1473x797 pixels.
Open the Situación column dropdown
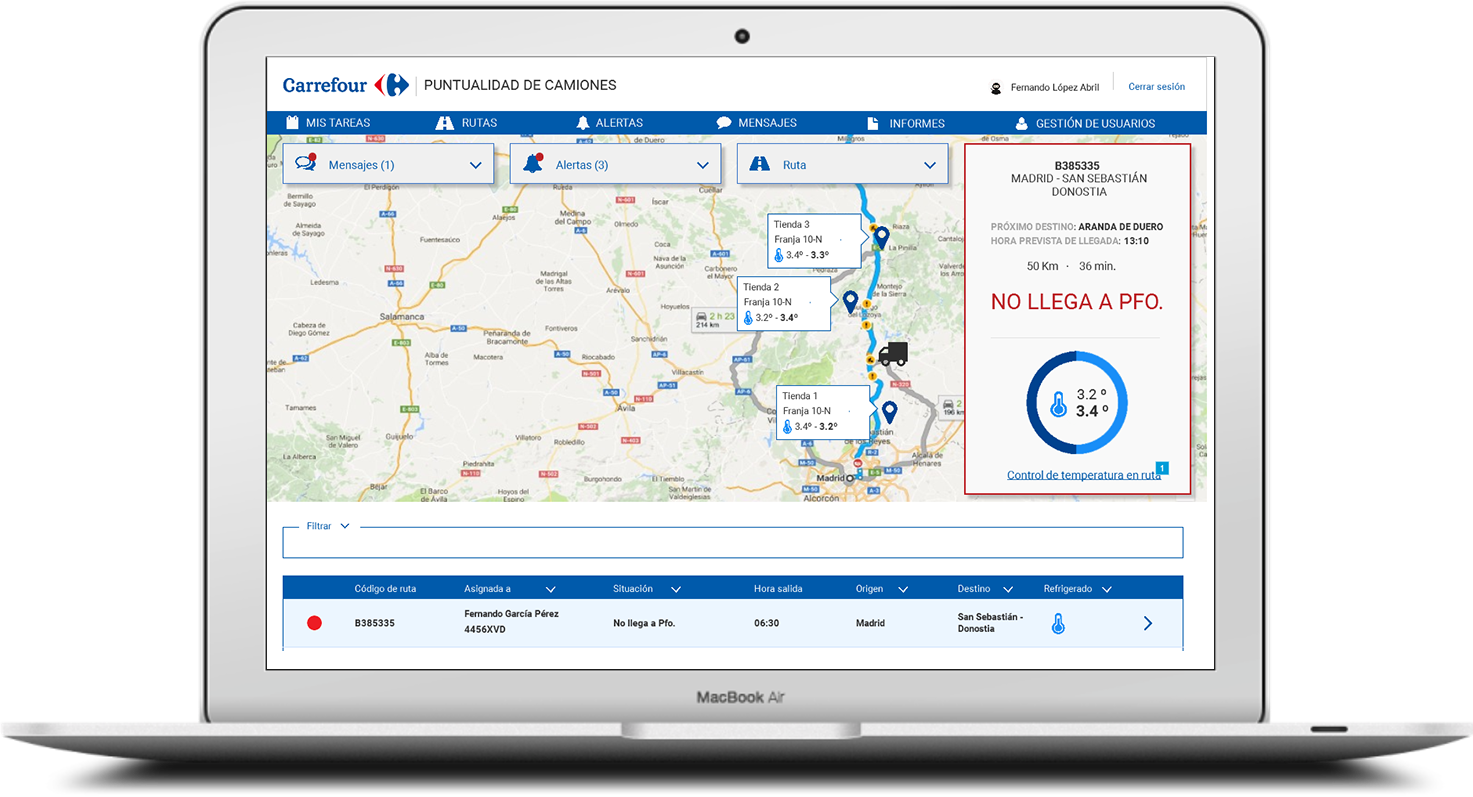[x=676, y=590]
